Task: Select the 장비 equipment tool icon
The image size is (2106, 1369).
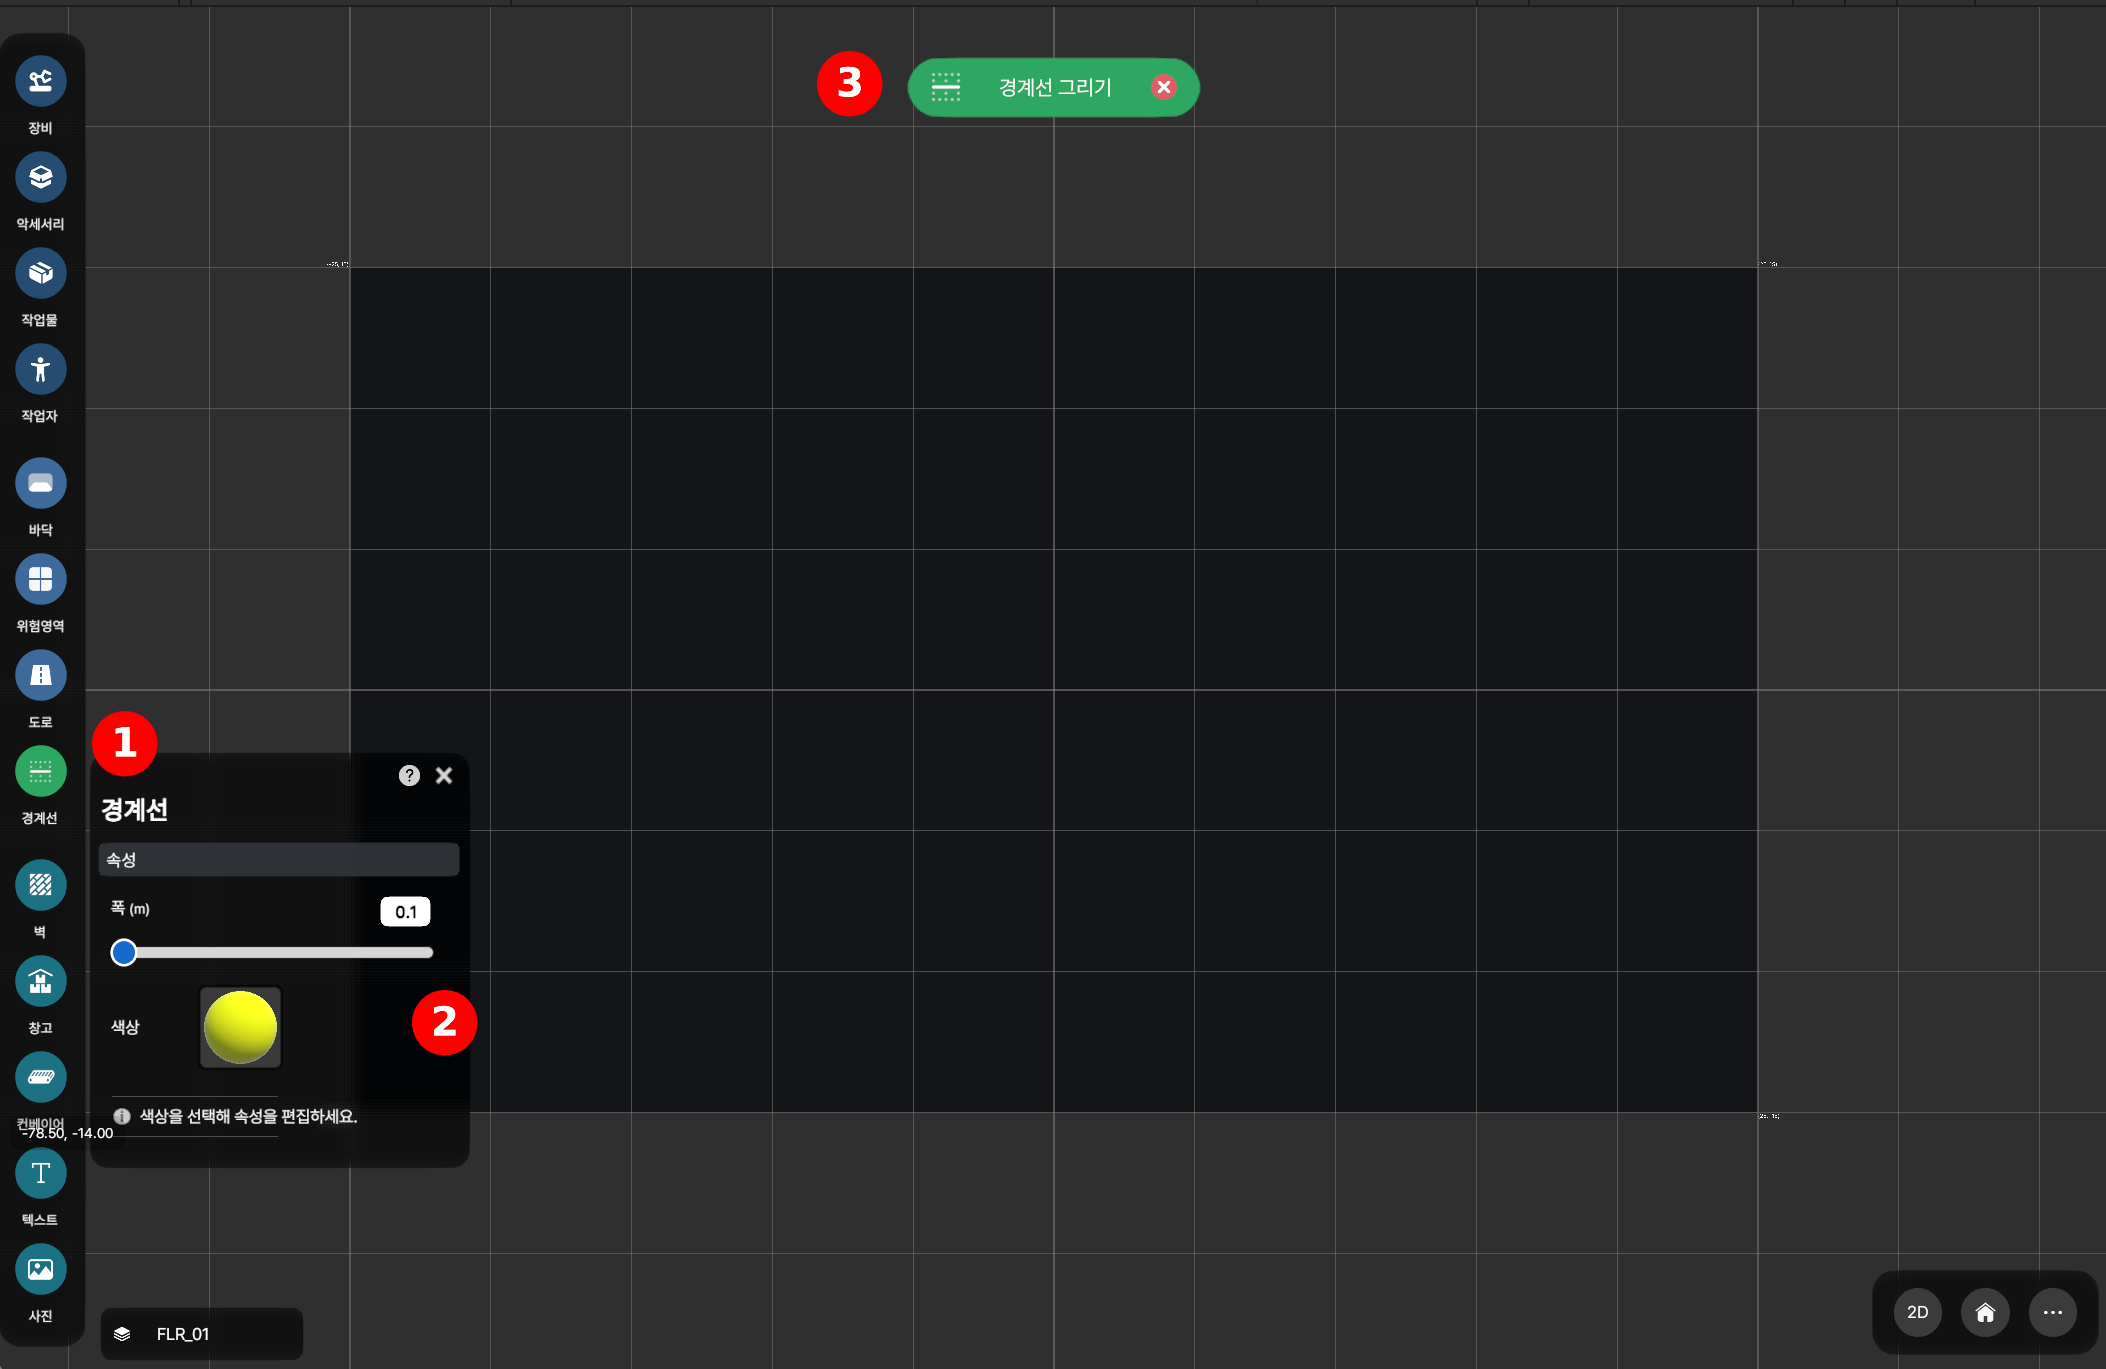Action: click(40, 81)
